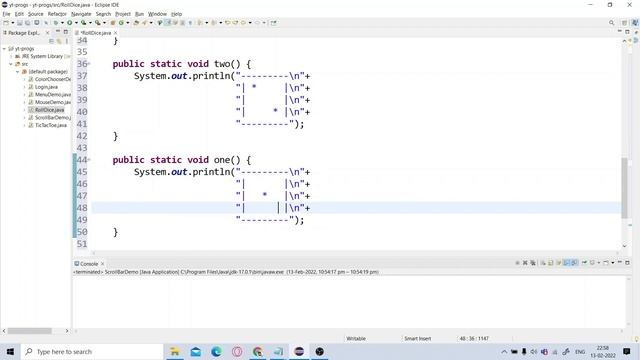Minimize the Console panel

pyautogui.click(x=620, y=262)
